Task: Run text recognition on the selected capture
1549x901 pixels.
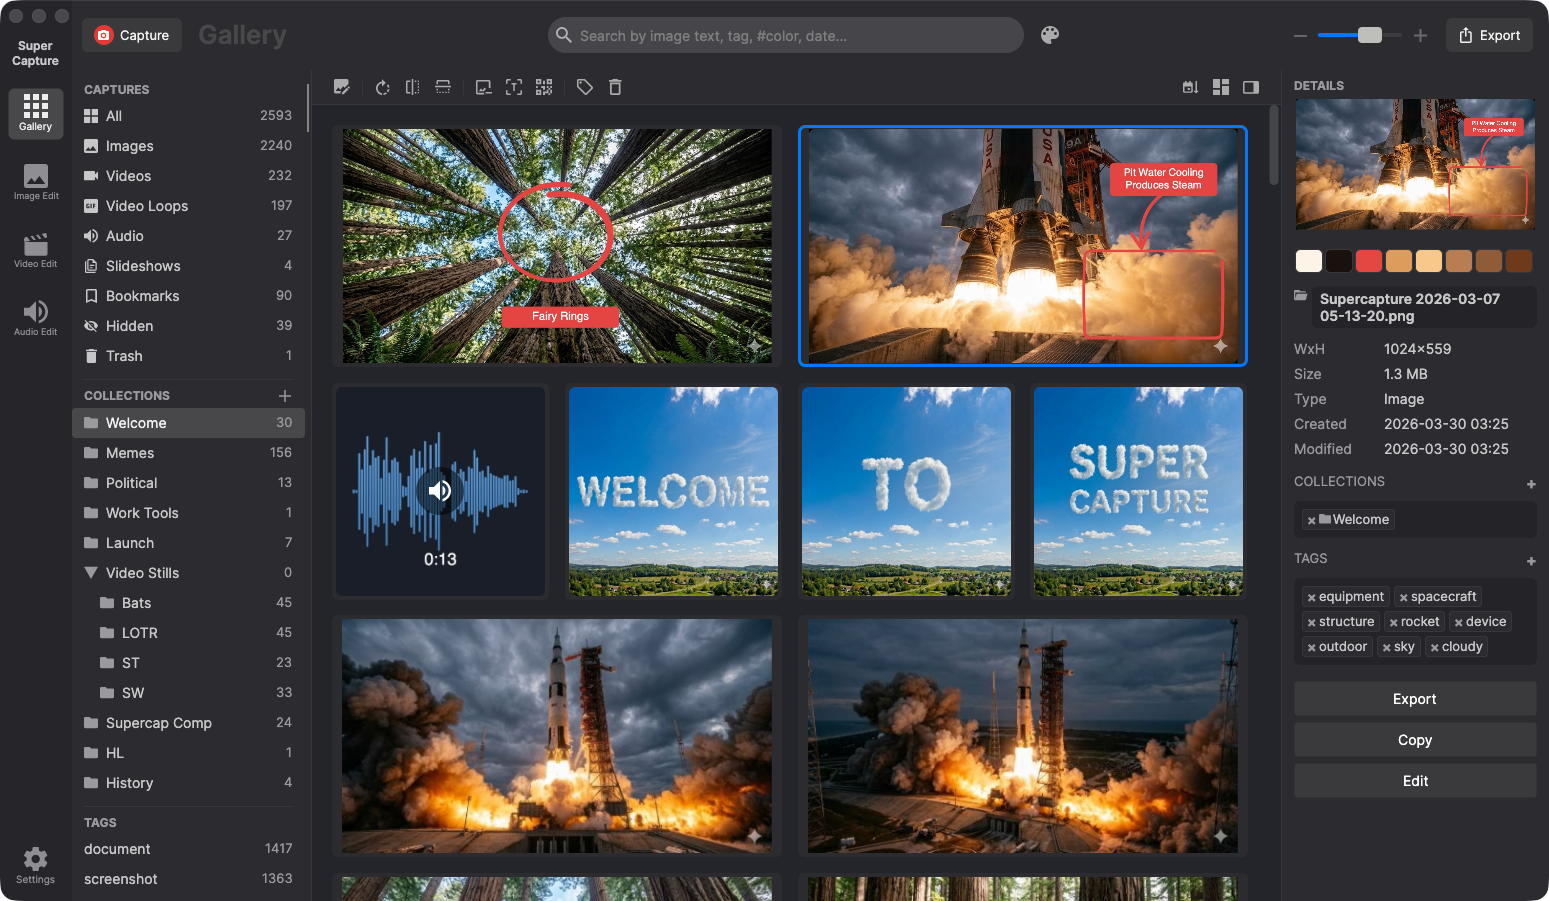Action: tap(513, 87)
